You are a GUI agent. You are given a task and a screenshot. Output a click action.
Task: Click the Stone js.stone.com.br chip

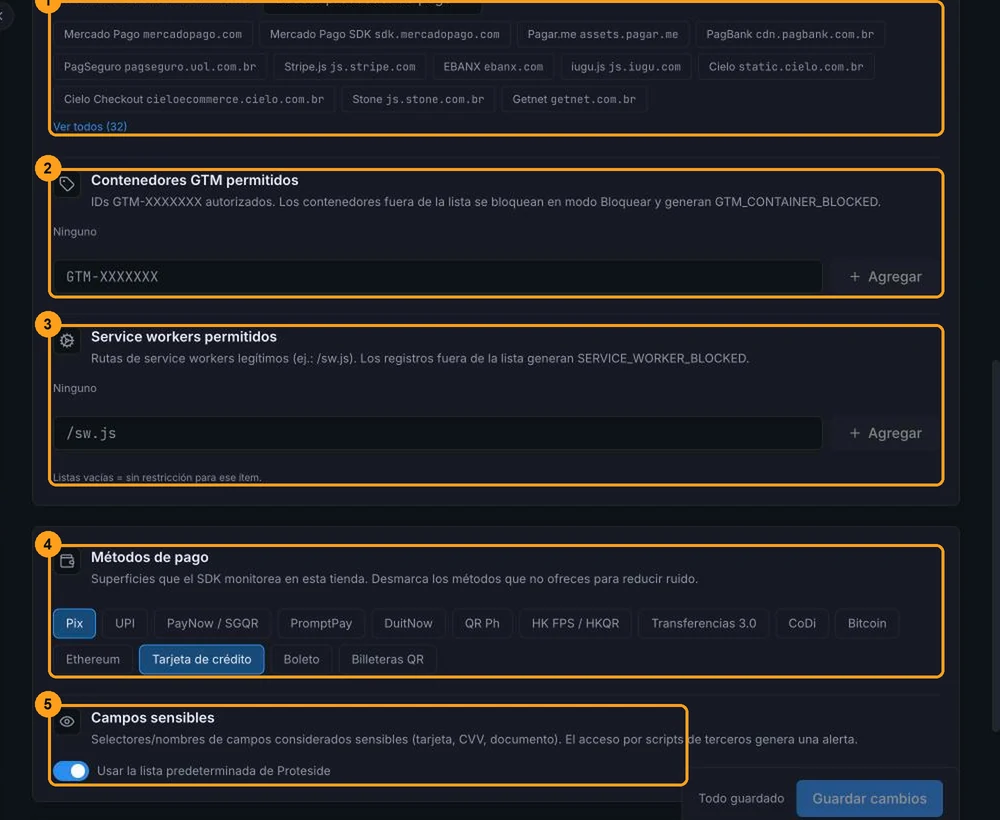[x=418, y=99]
